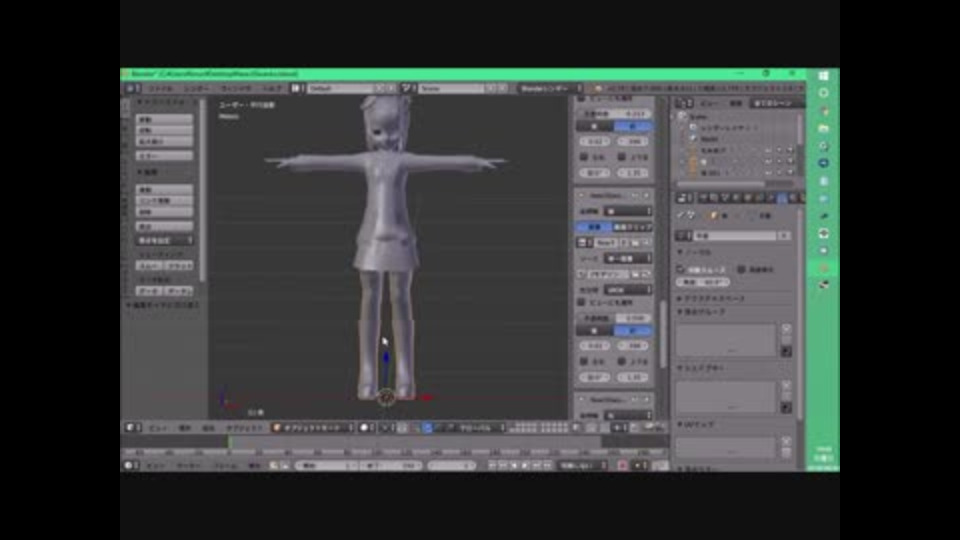Open the info editor type selector icon
The image size is (960, 540).
[132, 89]
